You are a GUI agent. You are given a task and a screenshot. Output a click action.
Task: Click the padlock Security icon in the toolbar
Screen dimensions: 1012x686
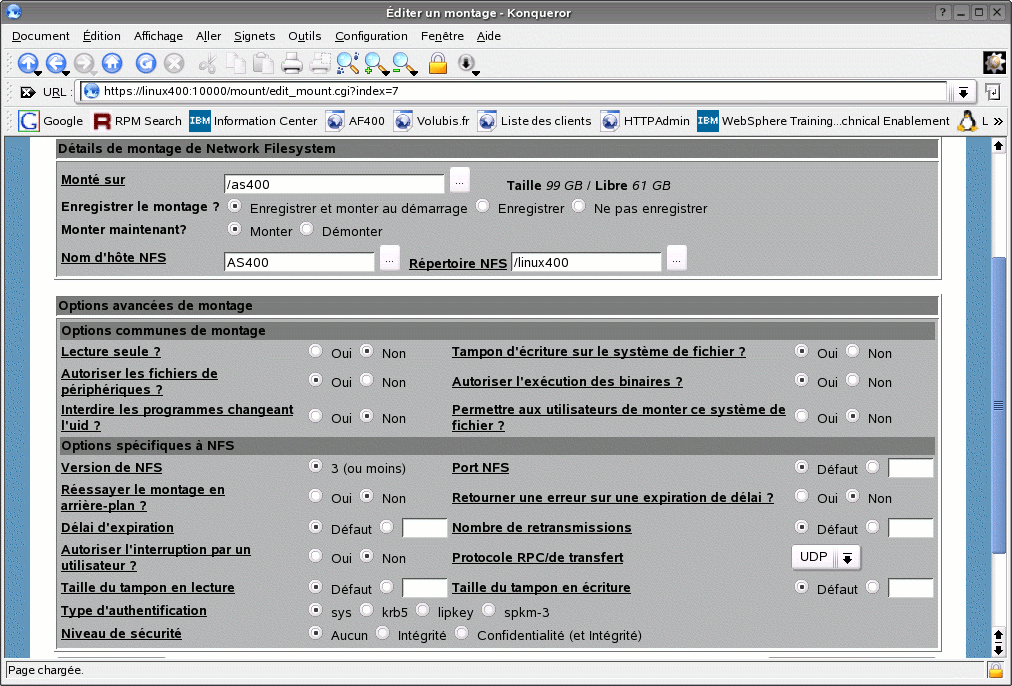pyautogui.click(x=438, y=63)
